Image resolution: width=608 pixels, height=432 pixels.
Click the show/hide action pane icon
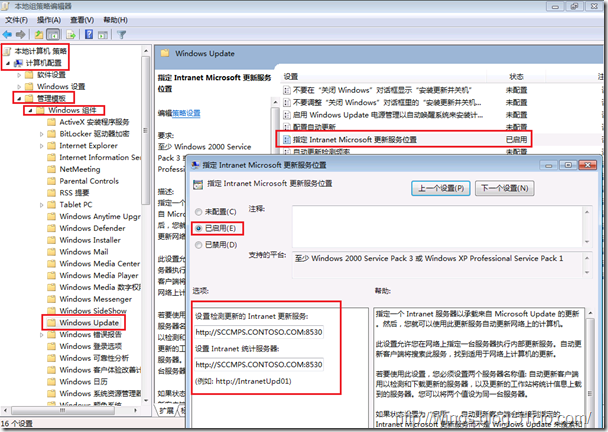103,35
